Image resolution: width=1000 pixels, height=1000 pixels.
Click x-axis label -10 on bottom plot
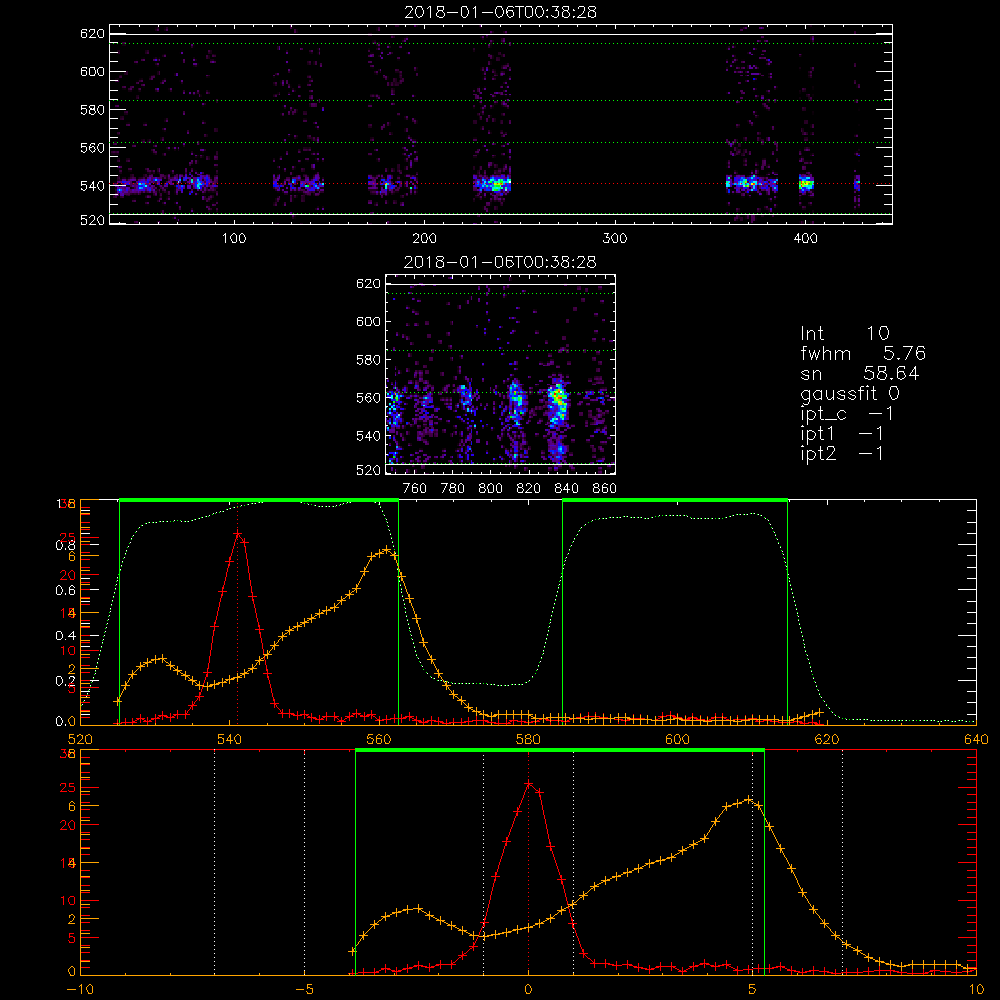click(80, 990)
